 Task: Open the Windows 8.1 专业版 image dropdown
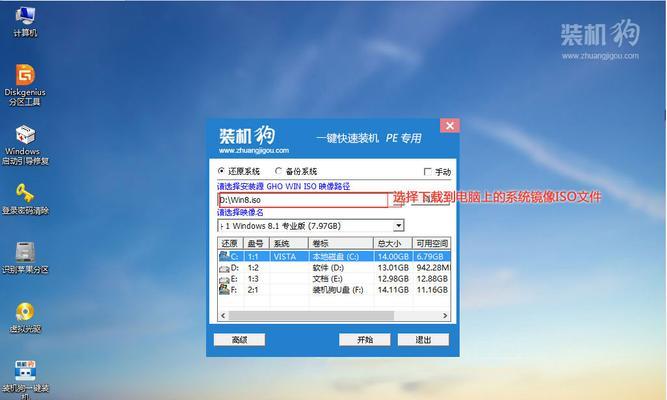click(399, 226)
